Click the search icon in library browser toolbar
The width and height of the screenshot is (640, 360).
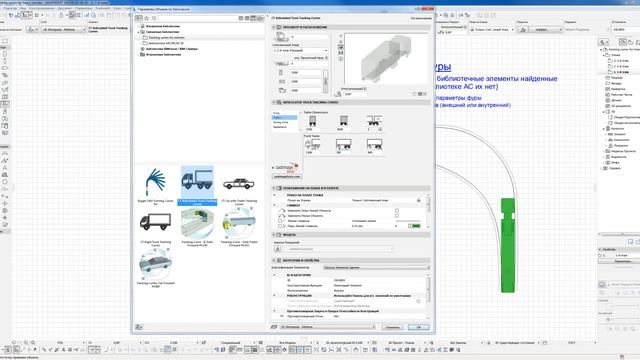(x=154, y=18)
